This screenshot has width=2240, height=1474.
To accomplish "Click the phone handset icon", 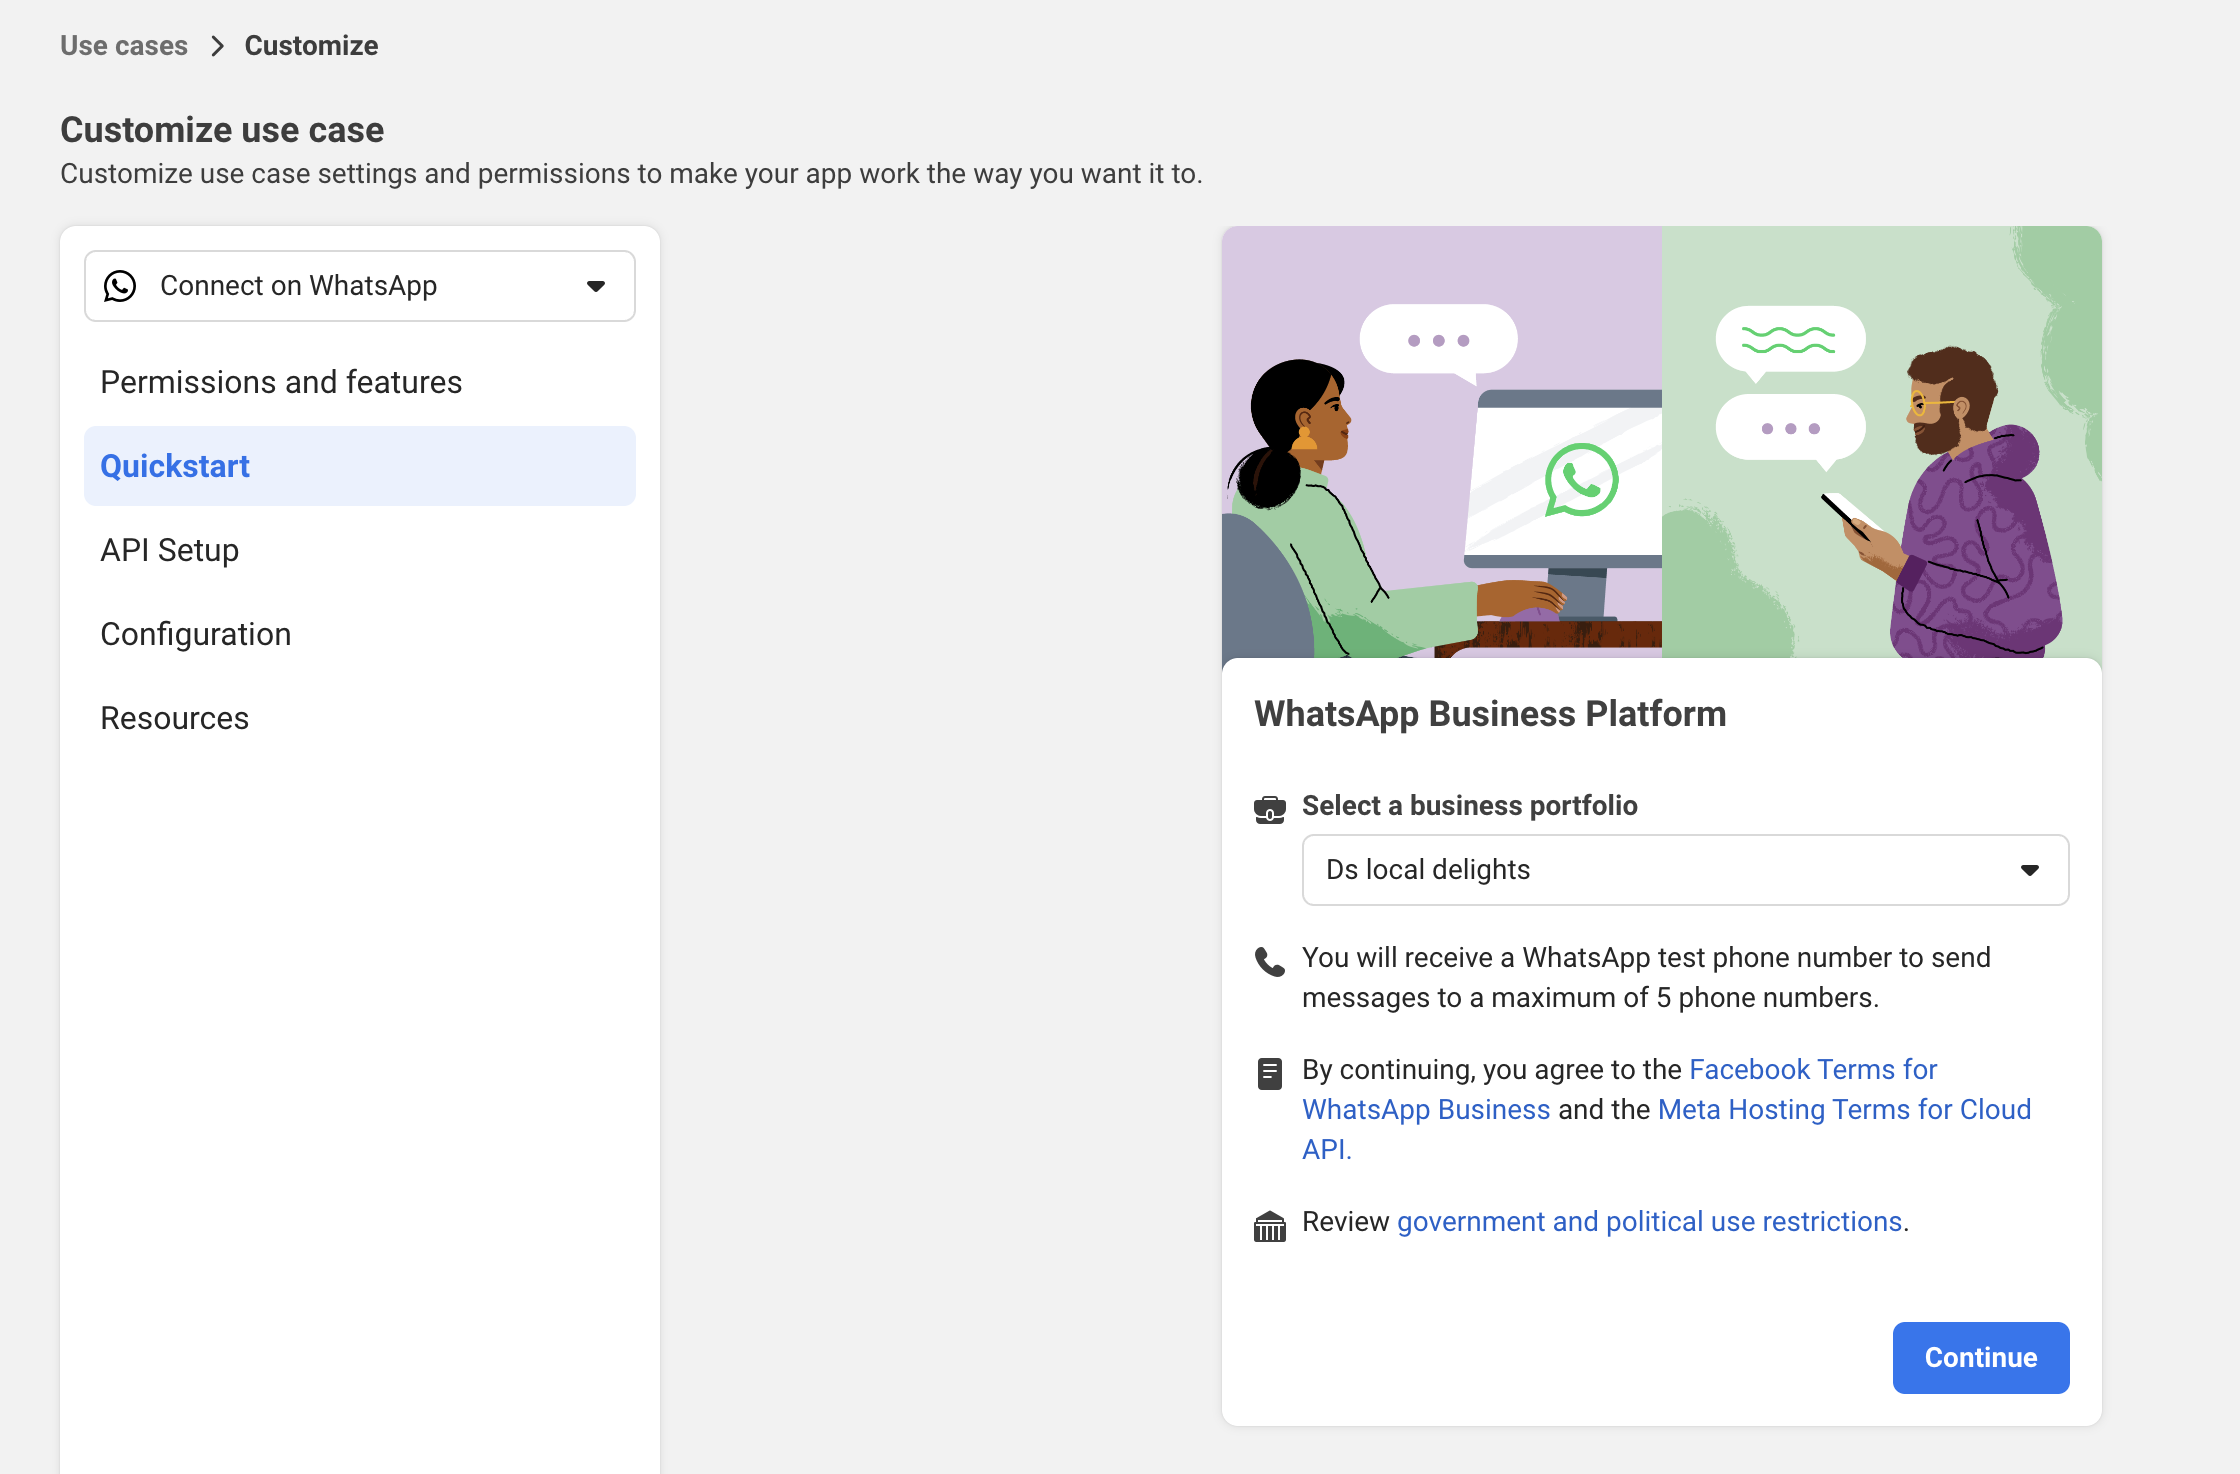I will [1269, 961].
